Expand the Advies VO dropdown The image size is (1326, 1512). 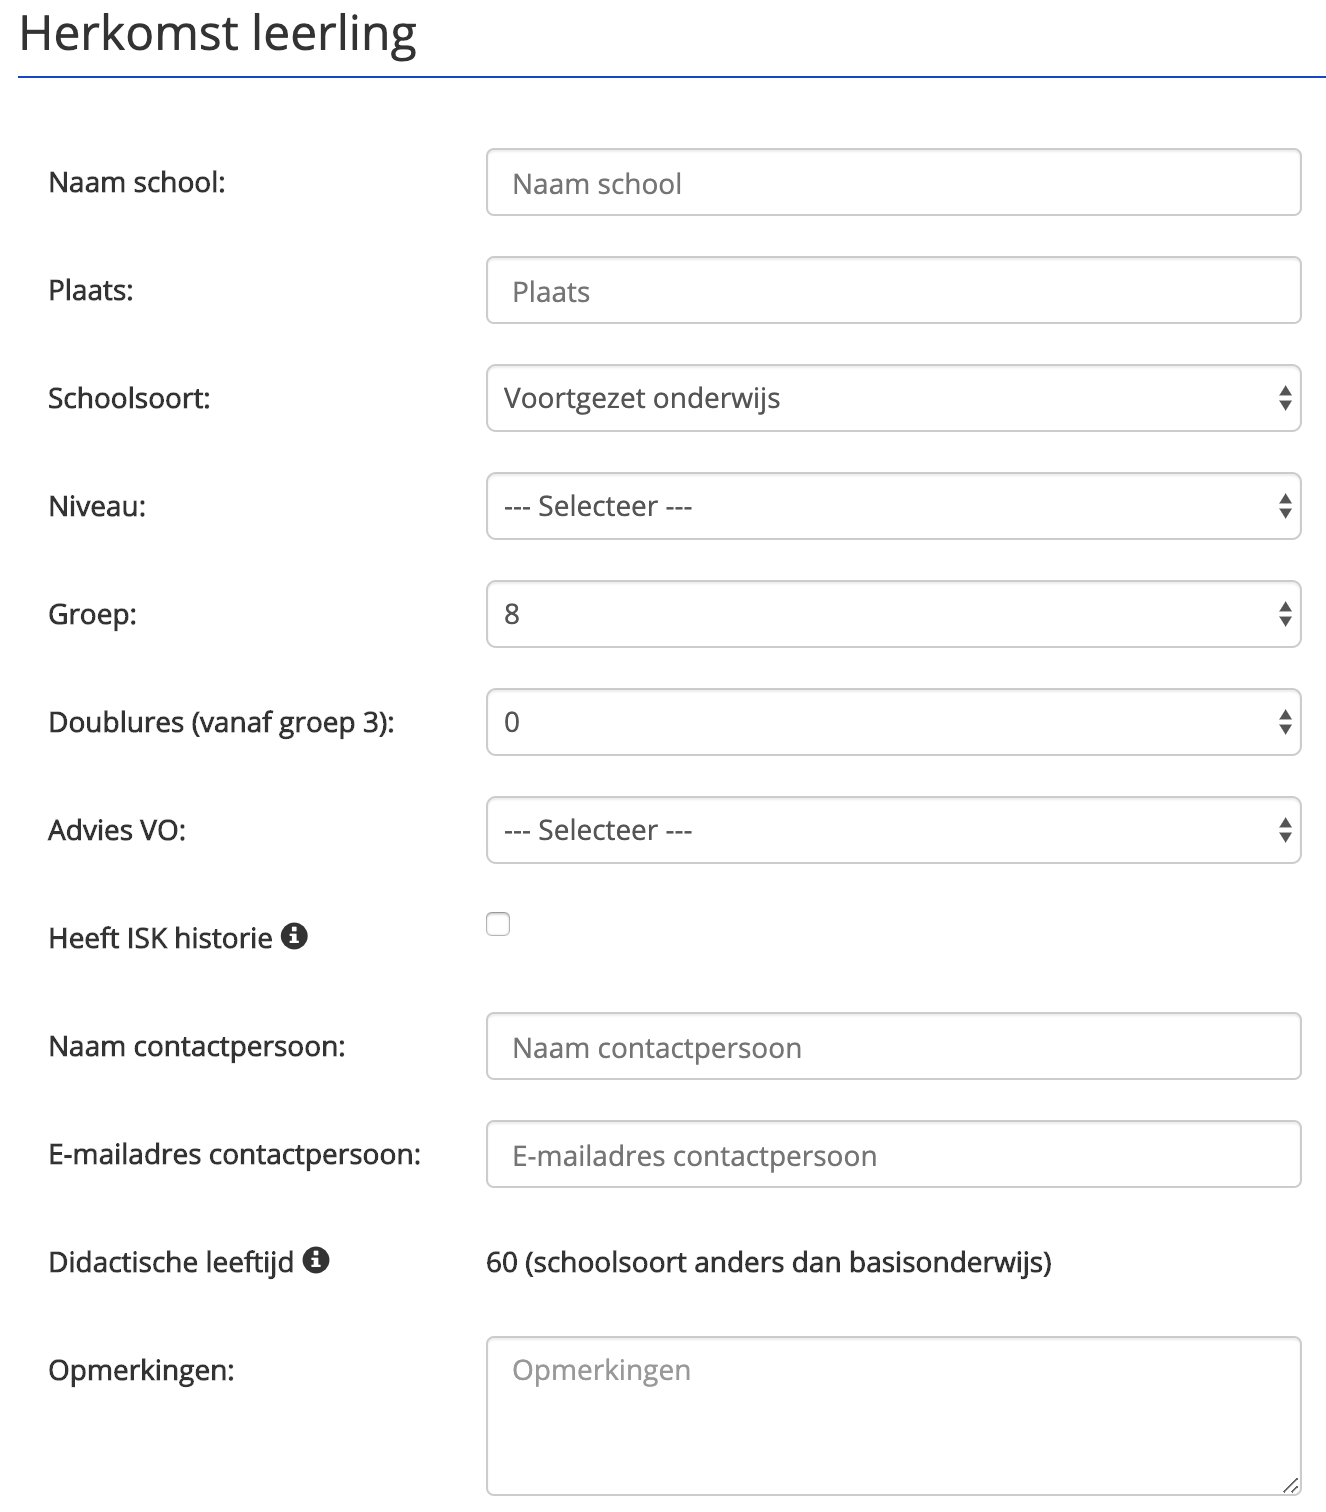pos(893,830)
